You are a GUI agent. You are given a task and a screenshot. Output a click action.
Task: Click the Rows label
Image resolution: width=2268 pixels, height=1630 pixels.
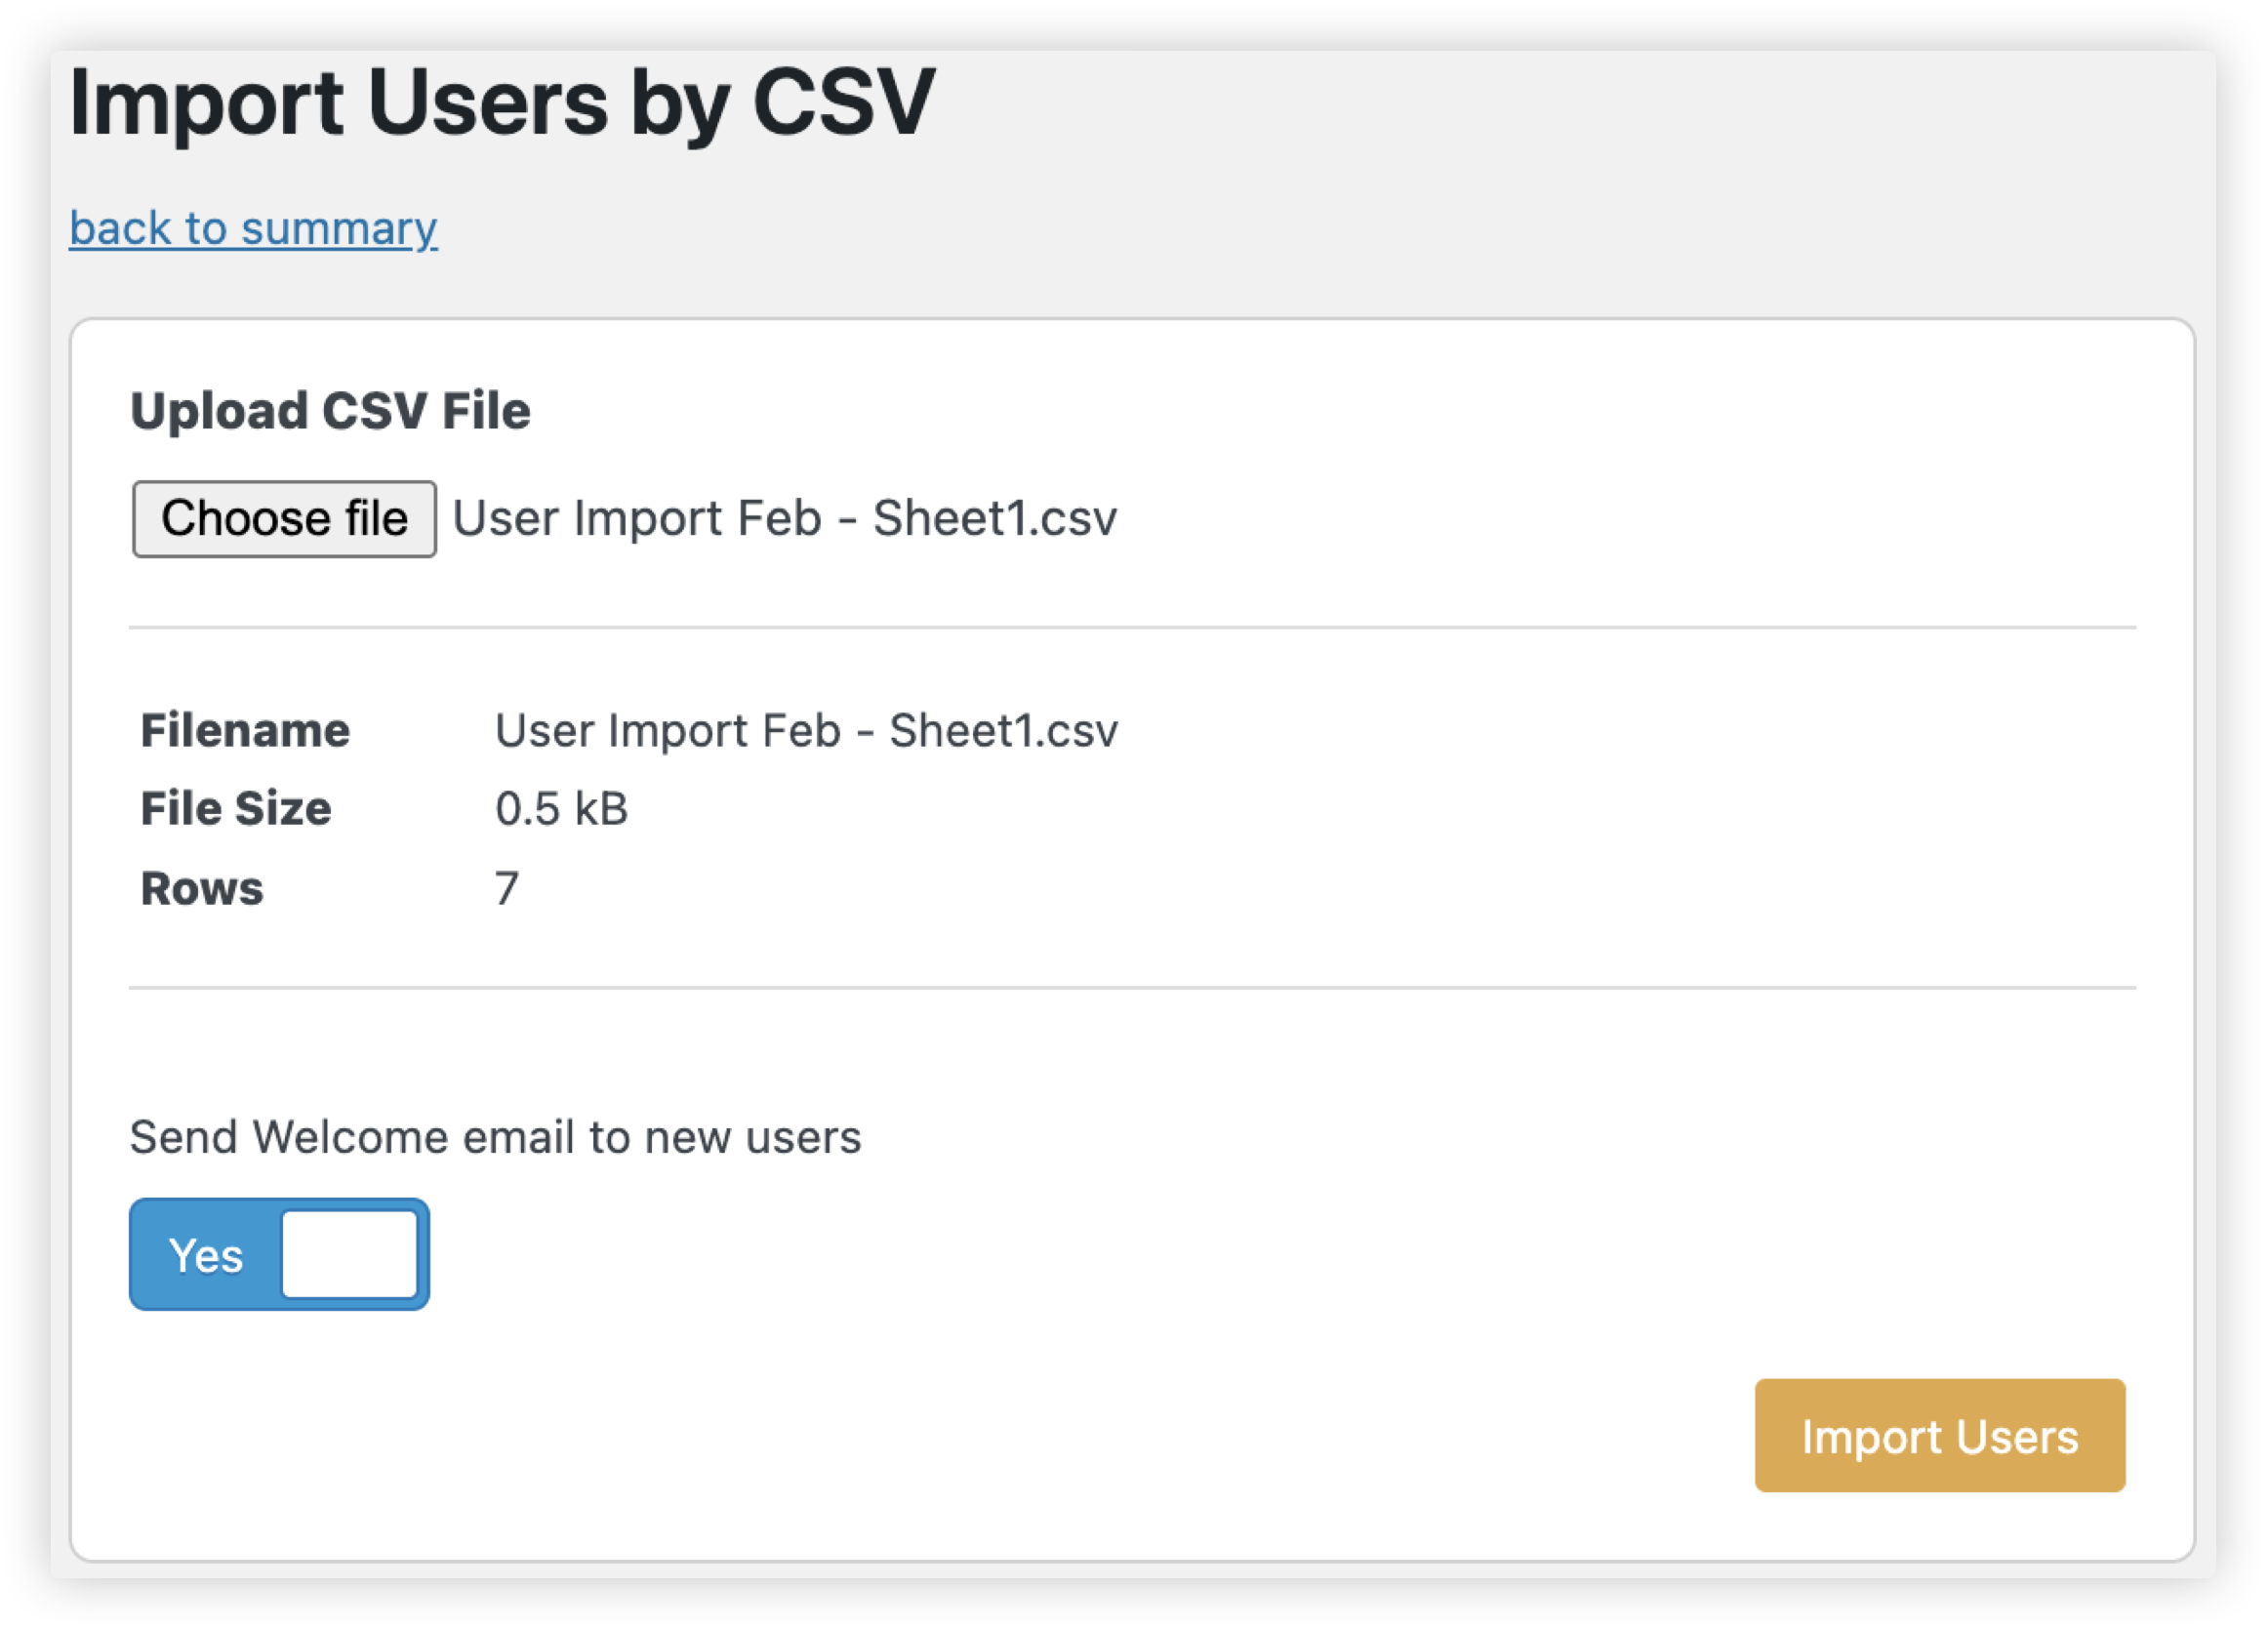pyautogui.click(x=202, y=888)
